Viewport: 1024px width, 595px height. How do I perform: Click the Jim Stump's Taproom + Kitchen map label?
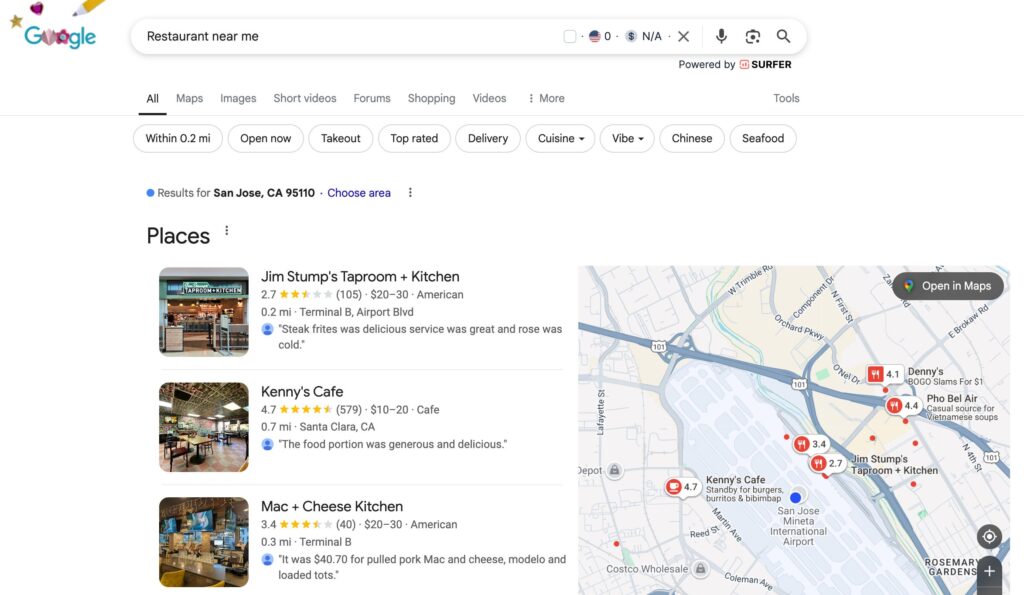(x=894, y=464)
